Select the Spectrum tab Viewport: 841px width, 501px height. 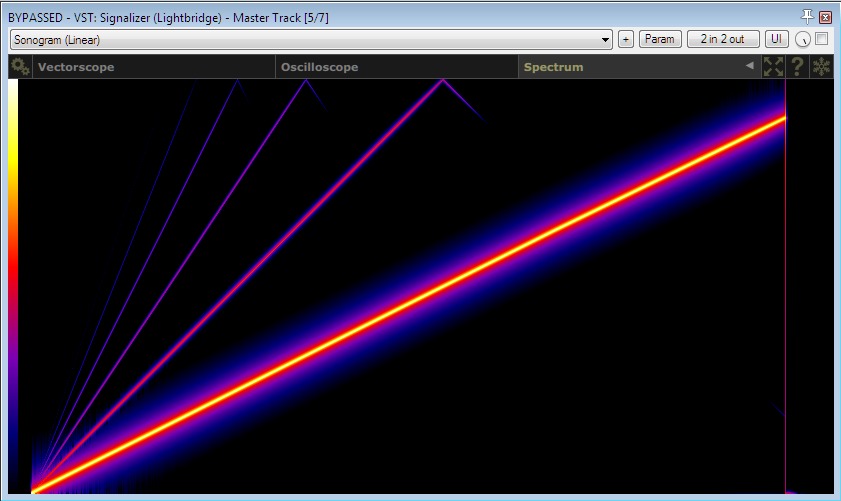pos(553,67)
